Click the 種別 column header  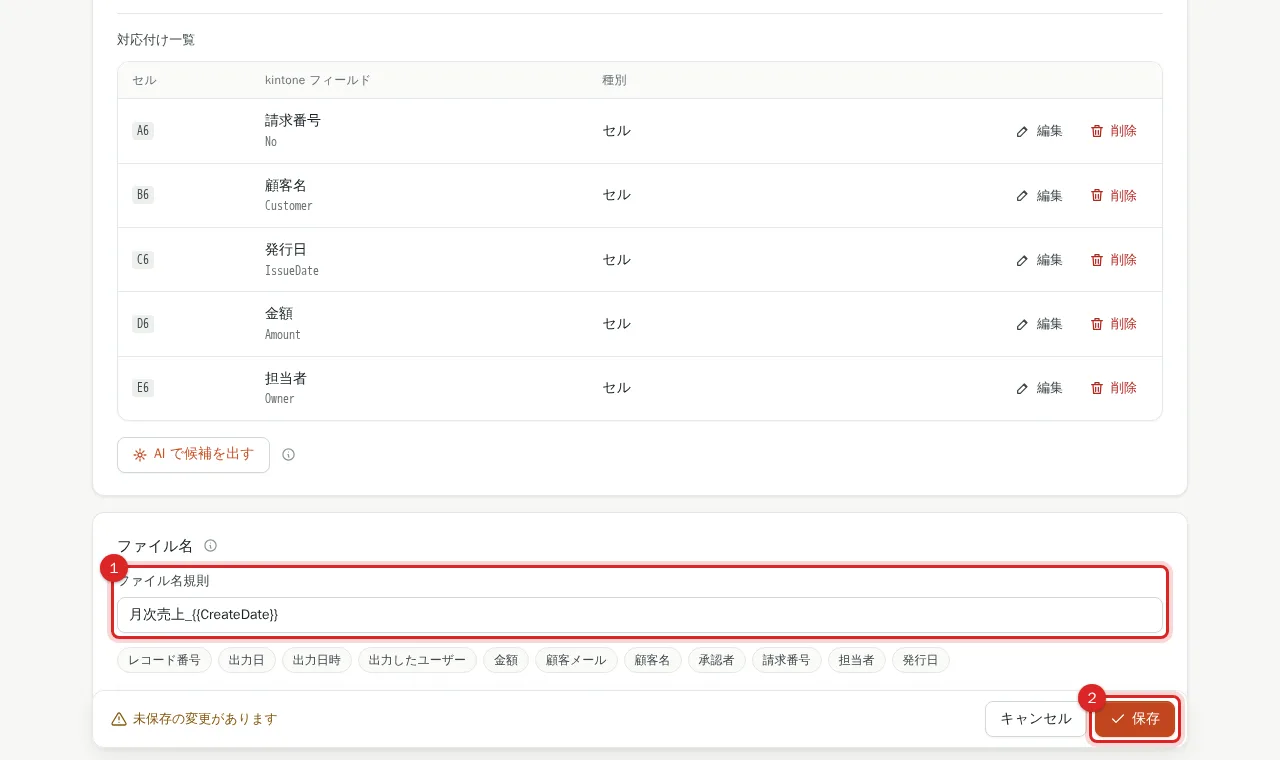[x=614, y=80]
